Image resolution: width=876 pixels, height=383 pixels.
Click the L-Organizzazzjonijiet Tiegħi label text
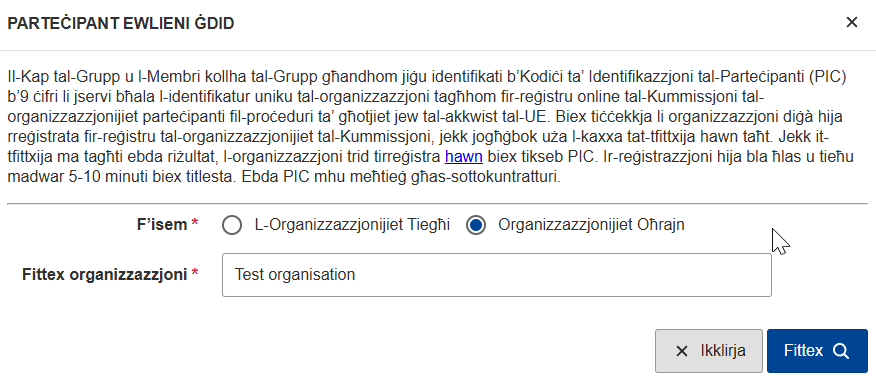point(352,225)
